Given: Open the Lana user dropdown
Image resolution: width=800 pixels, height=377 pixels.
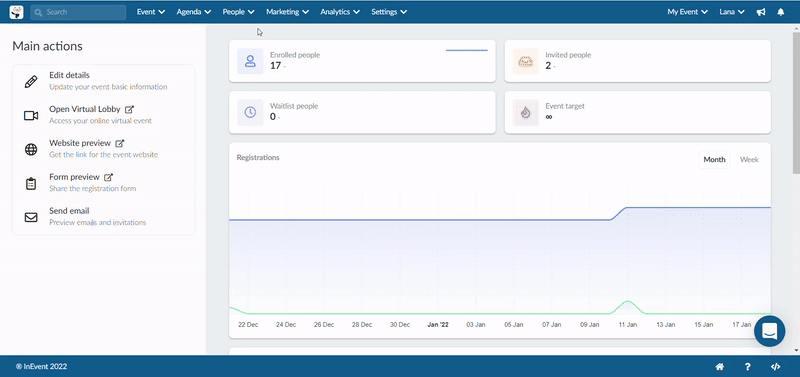Looking at the screenshot, I should click(x=732, y=12).
